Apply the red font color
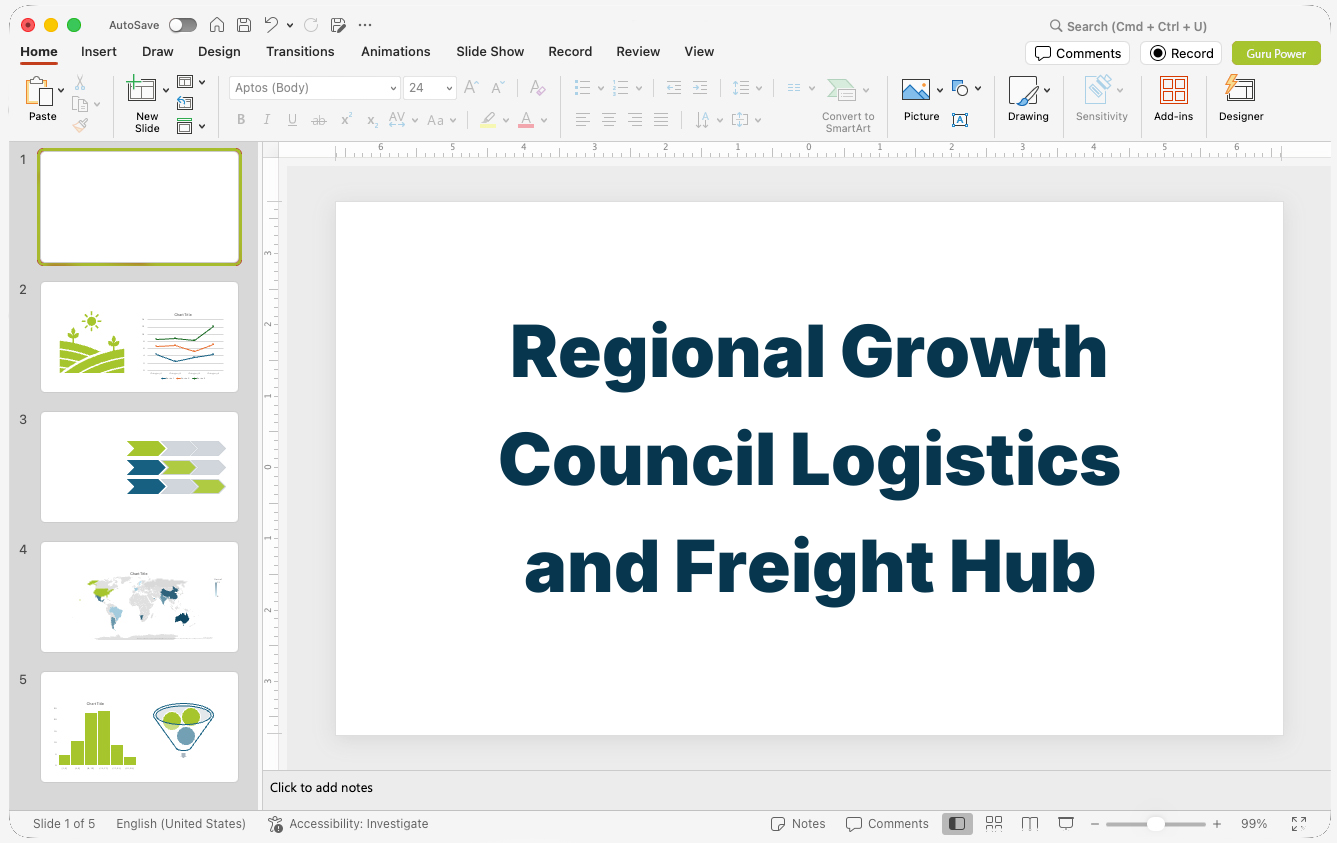Viewport: 1337px width, 843px height. pyautogui.click(x=526, y=120)
